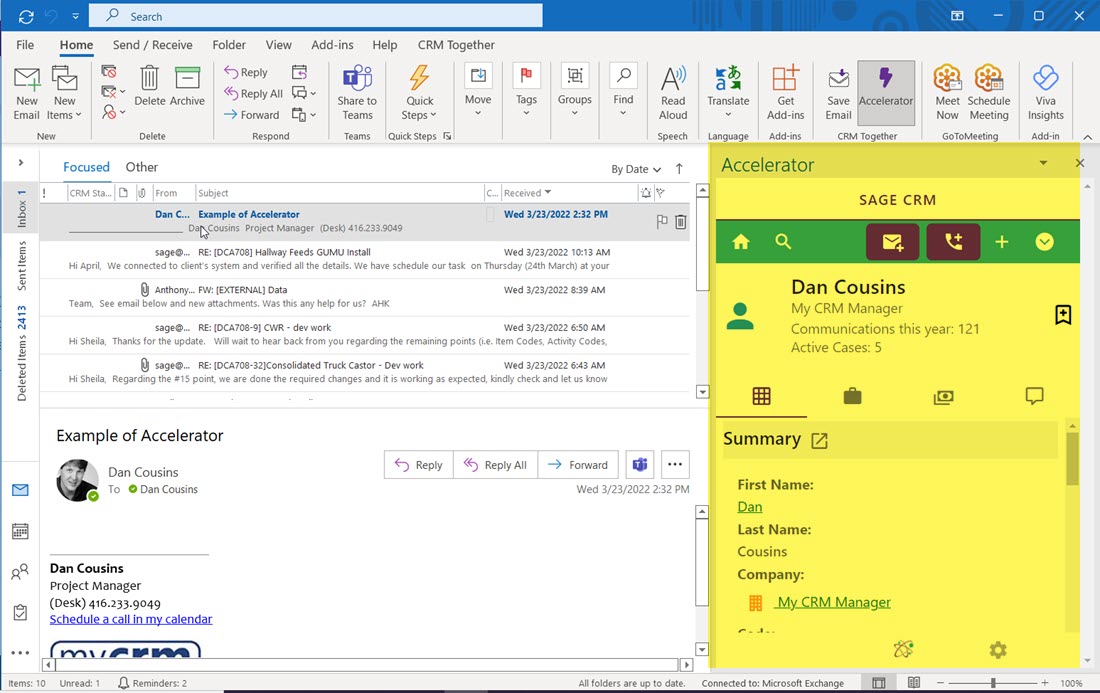Click Reply All in the ribbon
The image size is (1100, 693).
click(x=253, y=93)
